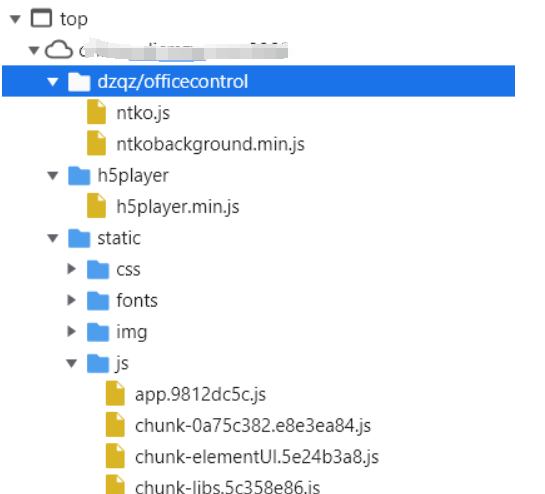545x494 pixels.
Task: Click the static folder icon
Action: pos(79,238)
